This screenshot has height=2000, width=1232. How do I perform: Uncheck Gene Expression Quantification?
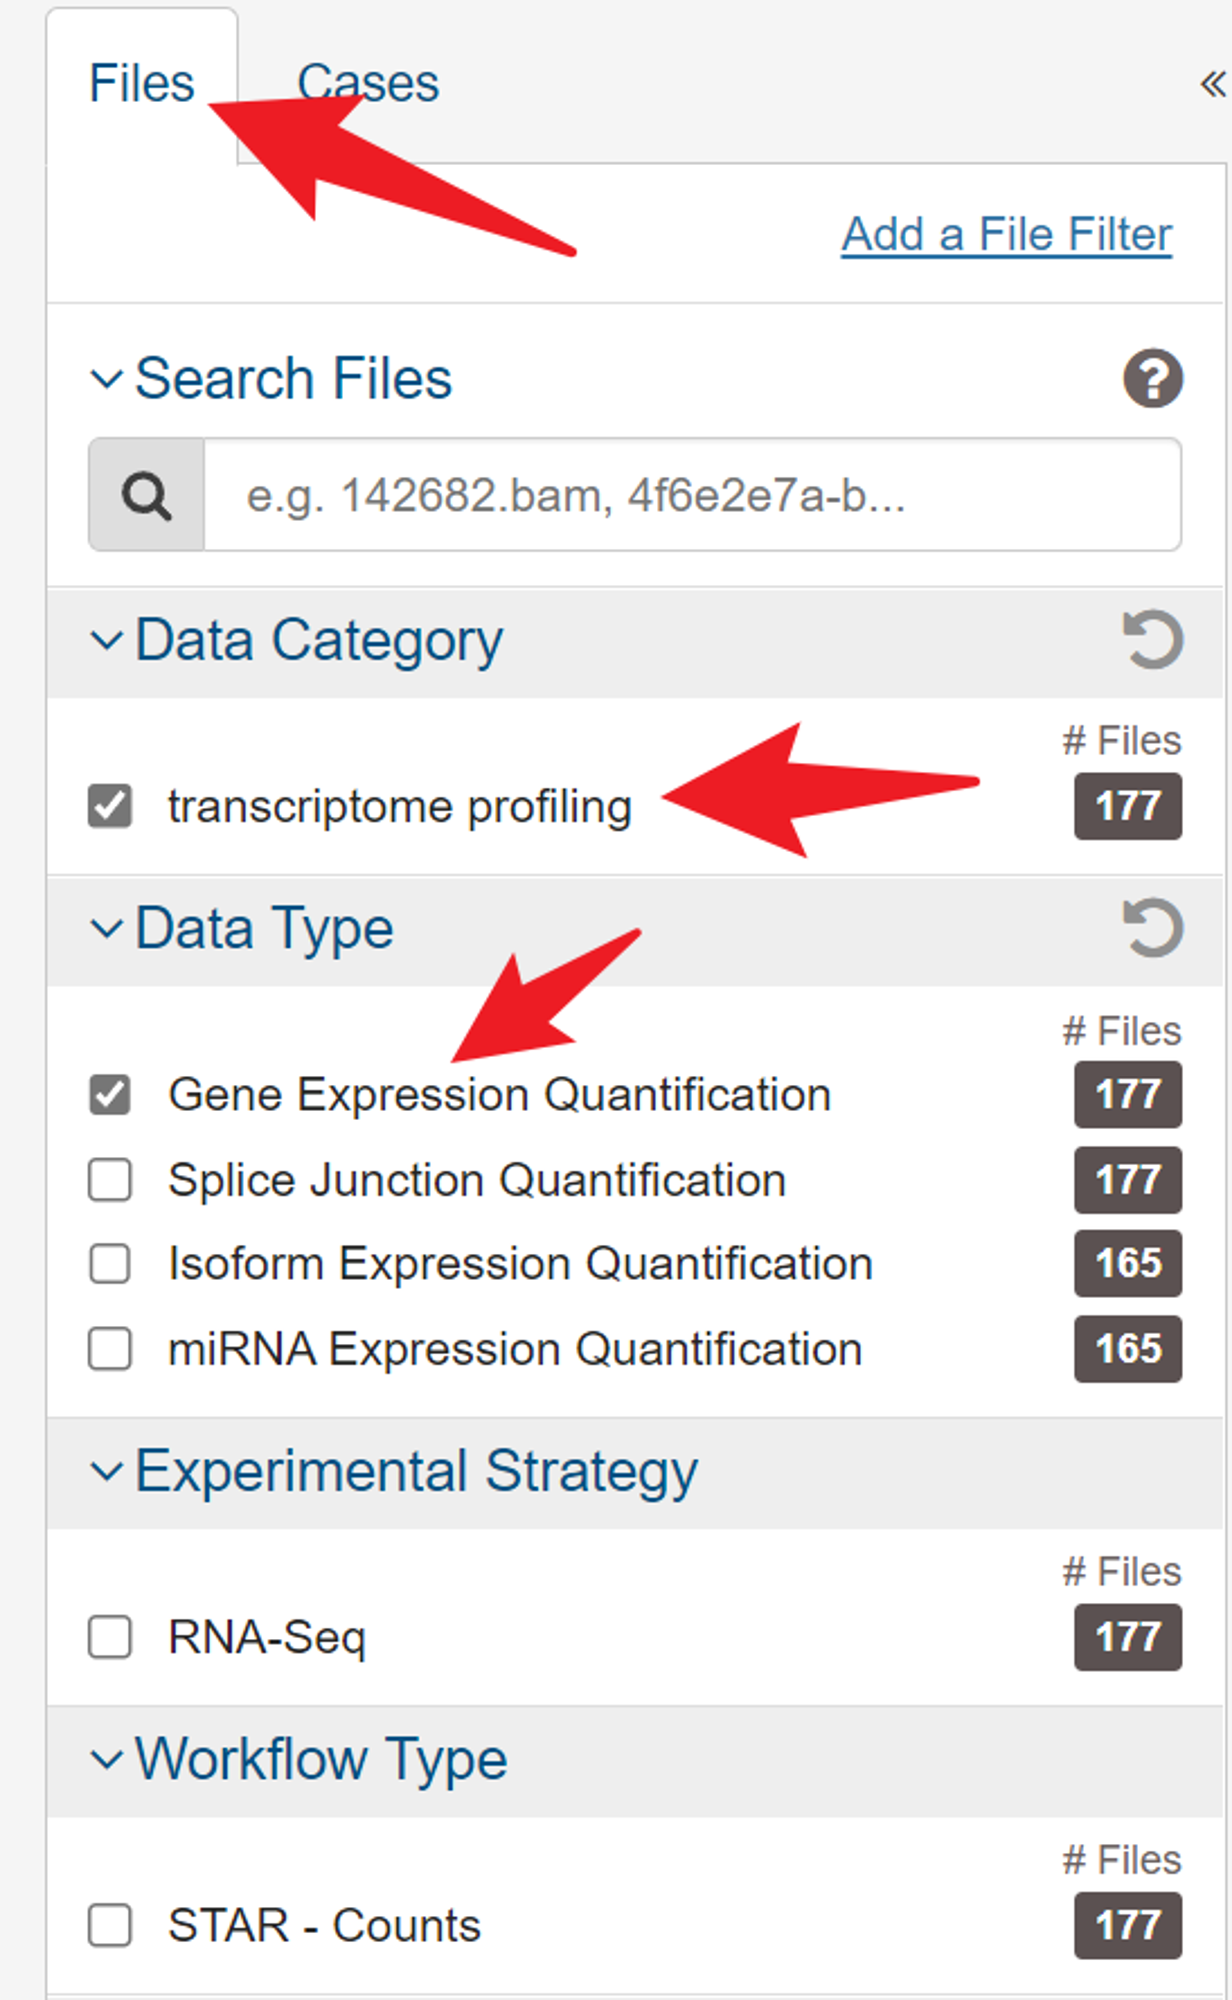[110, 1095]
